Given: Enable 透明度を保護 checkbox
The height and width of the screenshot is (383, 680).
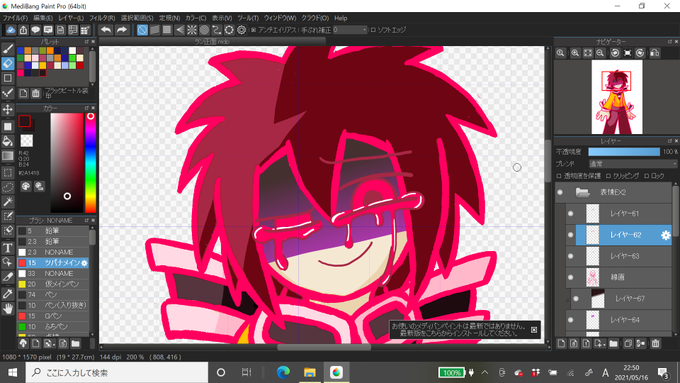Looking at the screenshot, I should (559, 176).
